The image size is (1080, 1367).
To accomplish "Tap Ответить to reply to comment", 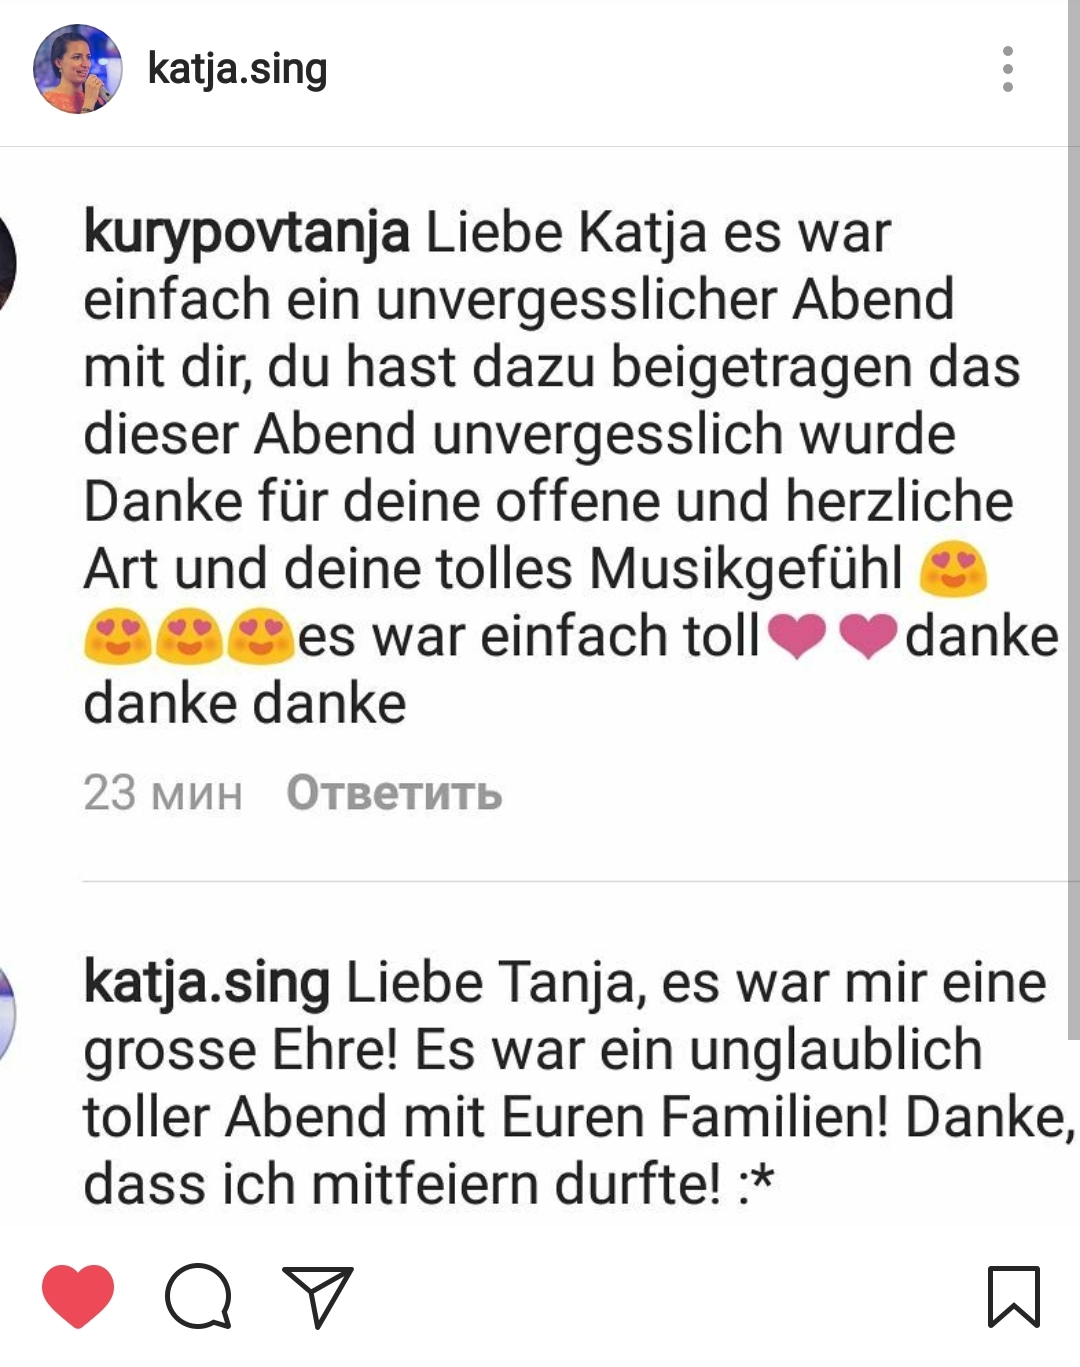I will (394, 793).
